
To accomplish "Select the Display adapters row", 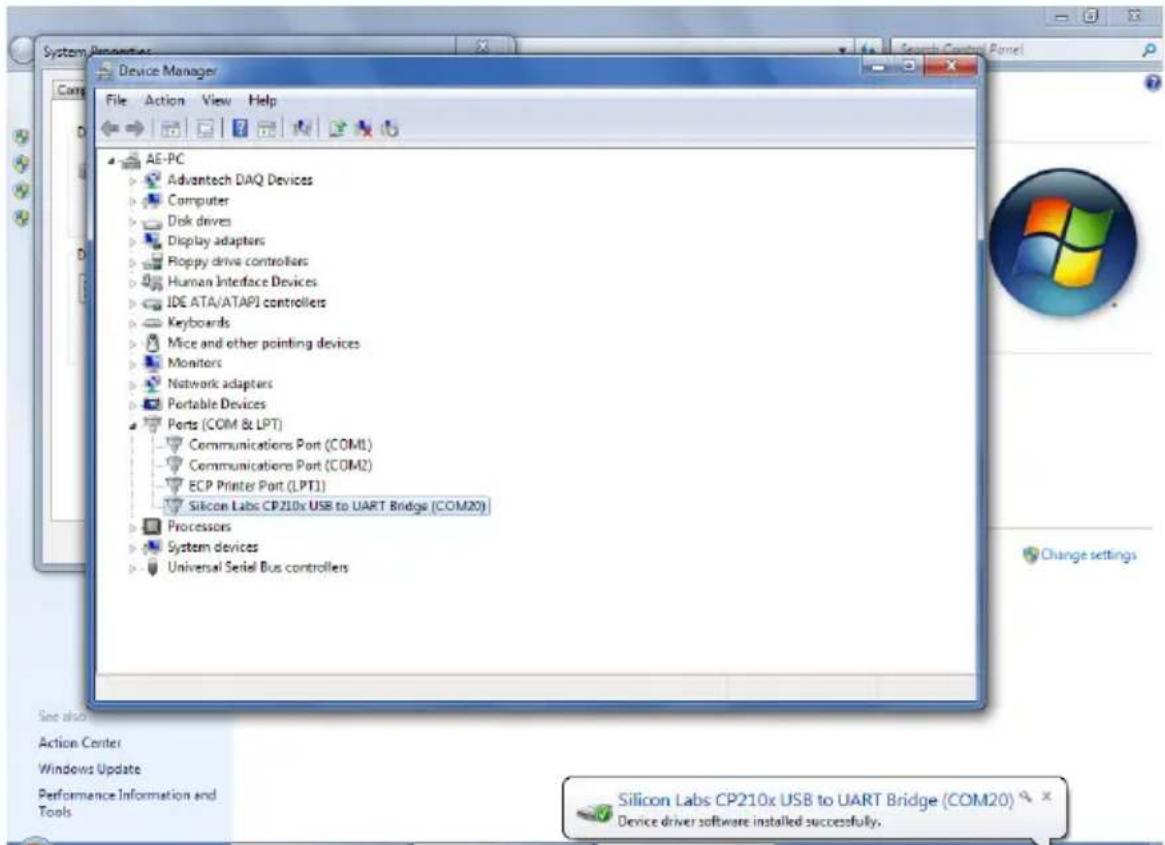I will point(215,241).
